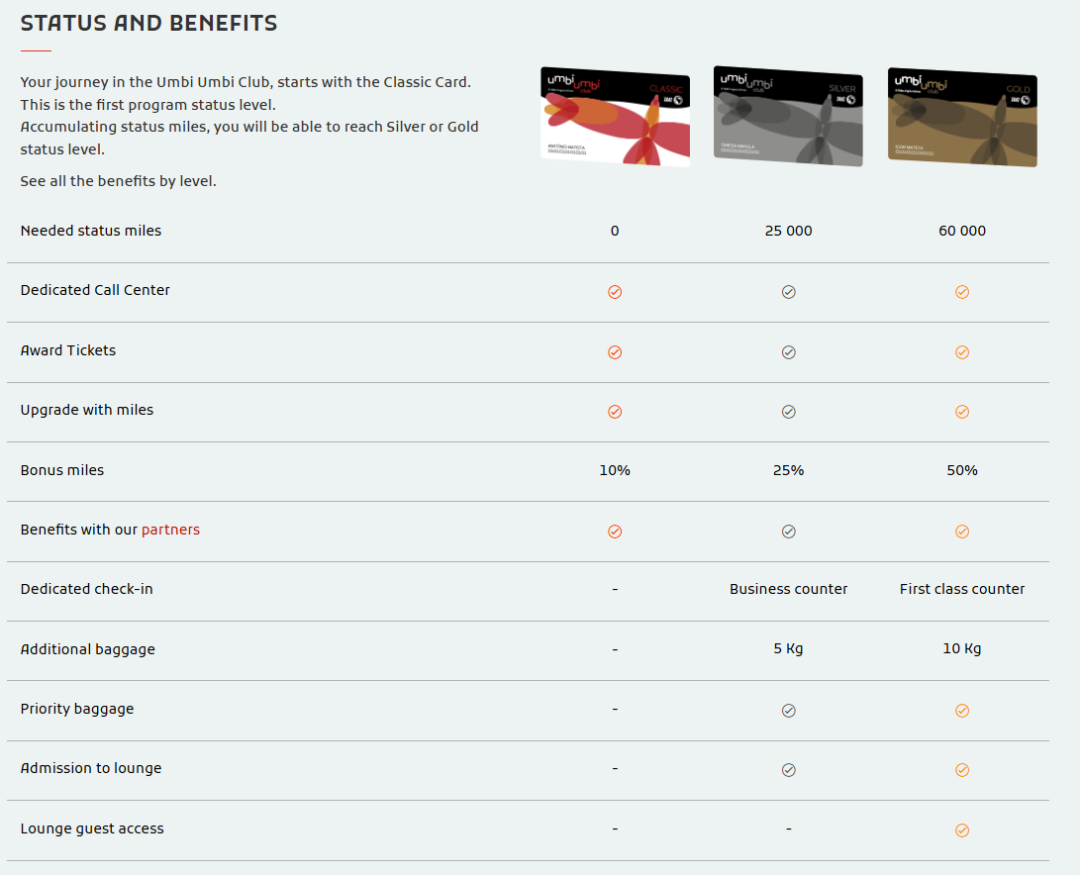The image size is (1080, 875).
Task: Select the Classic card image
Action: click(x=615, y=116)
